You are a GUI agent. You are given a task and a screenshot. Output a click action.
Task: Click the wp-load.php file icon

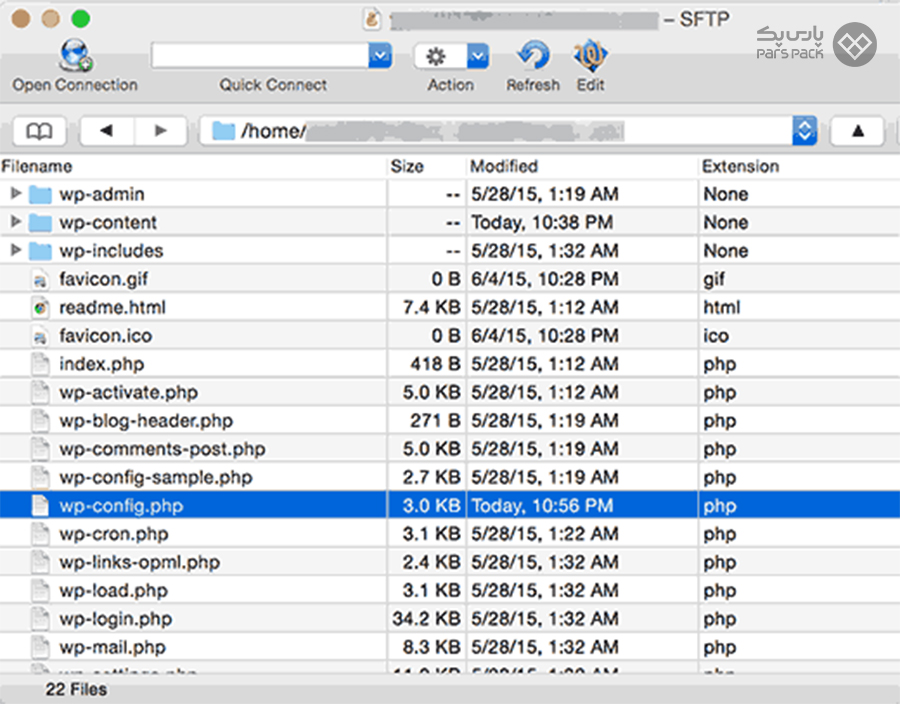pyautogui.click(x=40, y=590)
